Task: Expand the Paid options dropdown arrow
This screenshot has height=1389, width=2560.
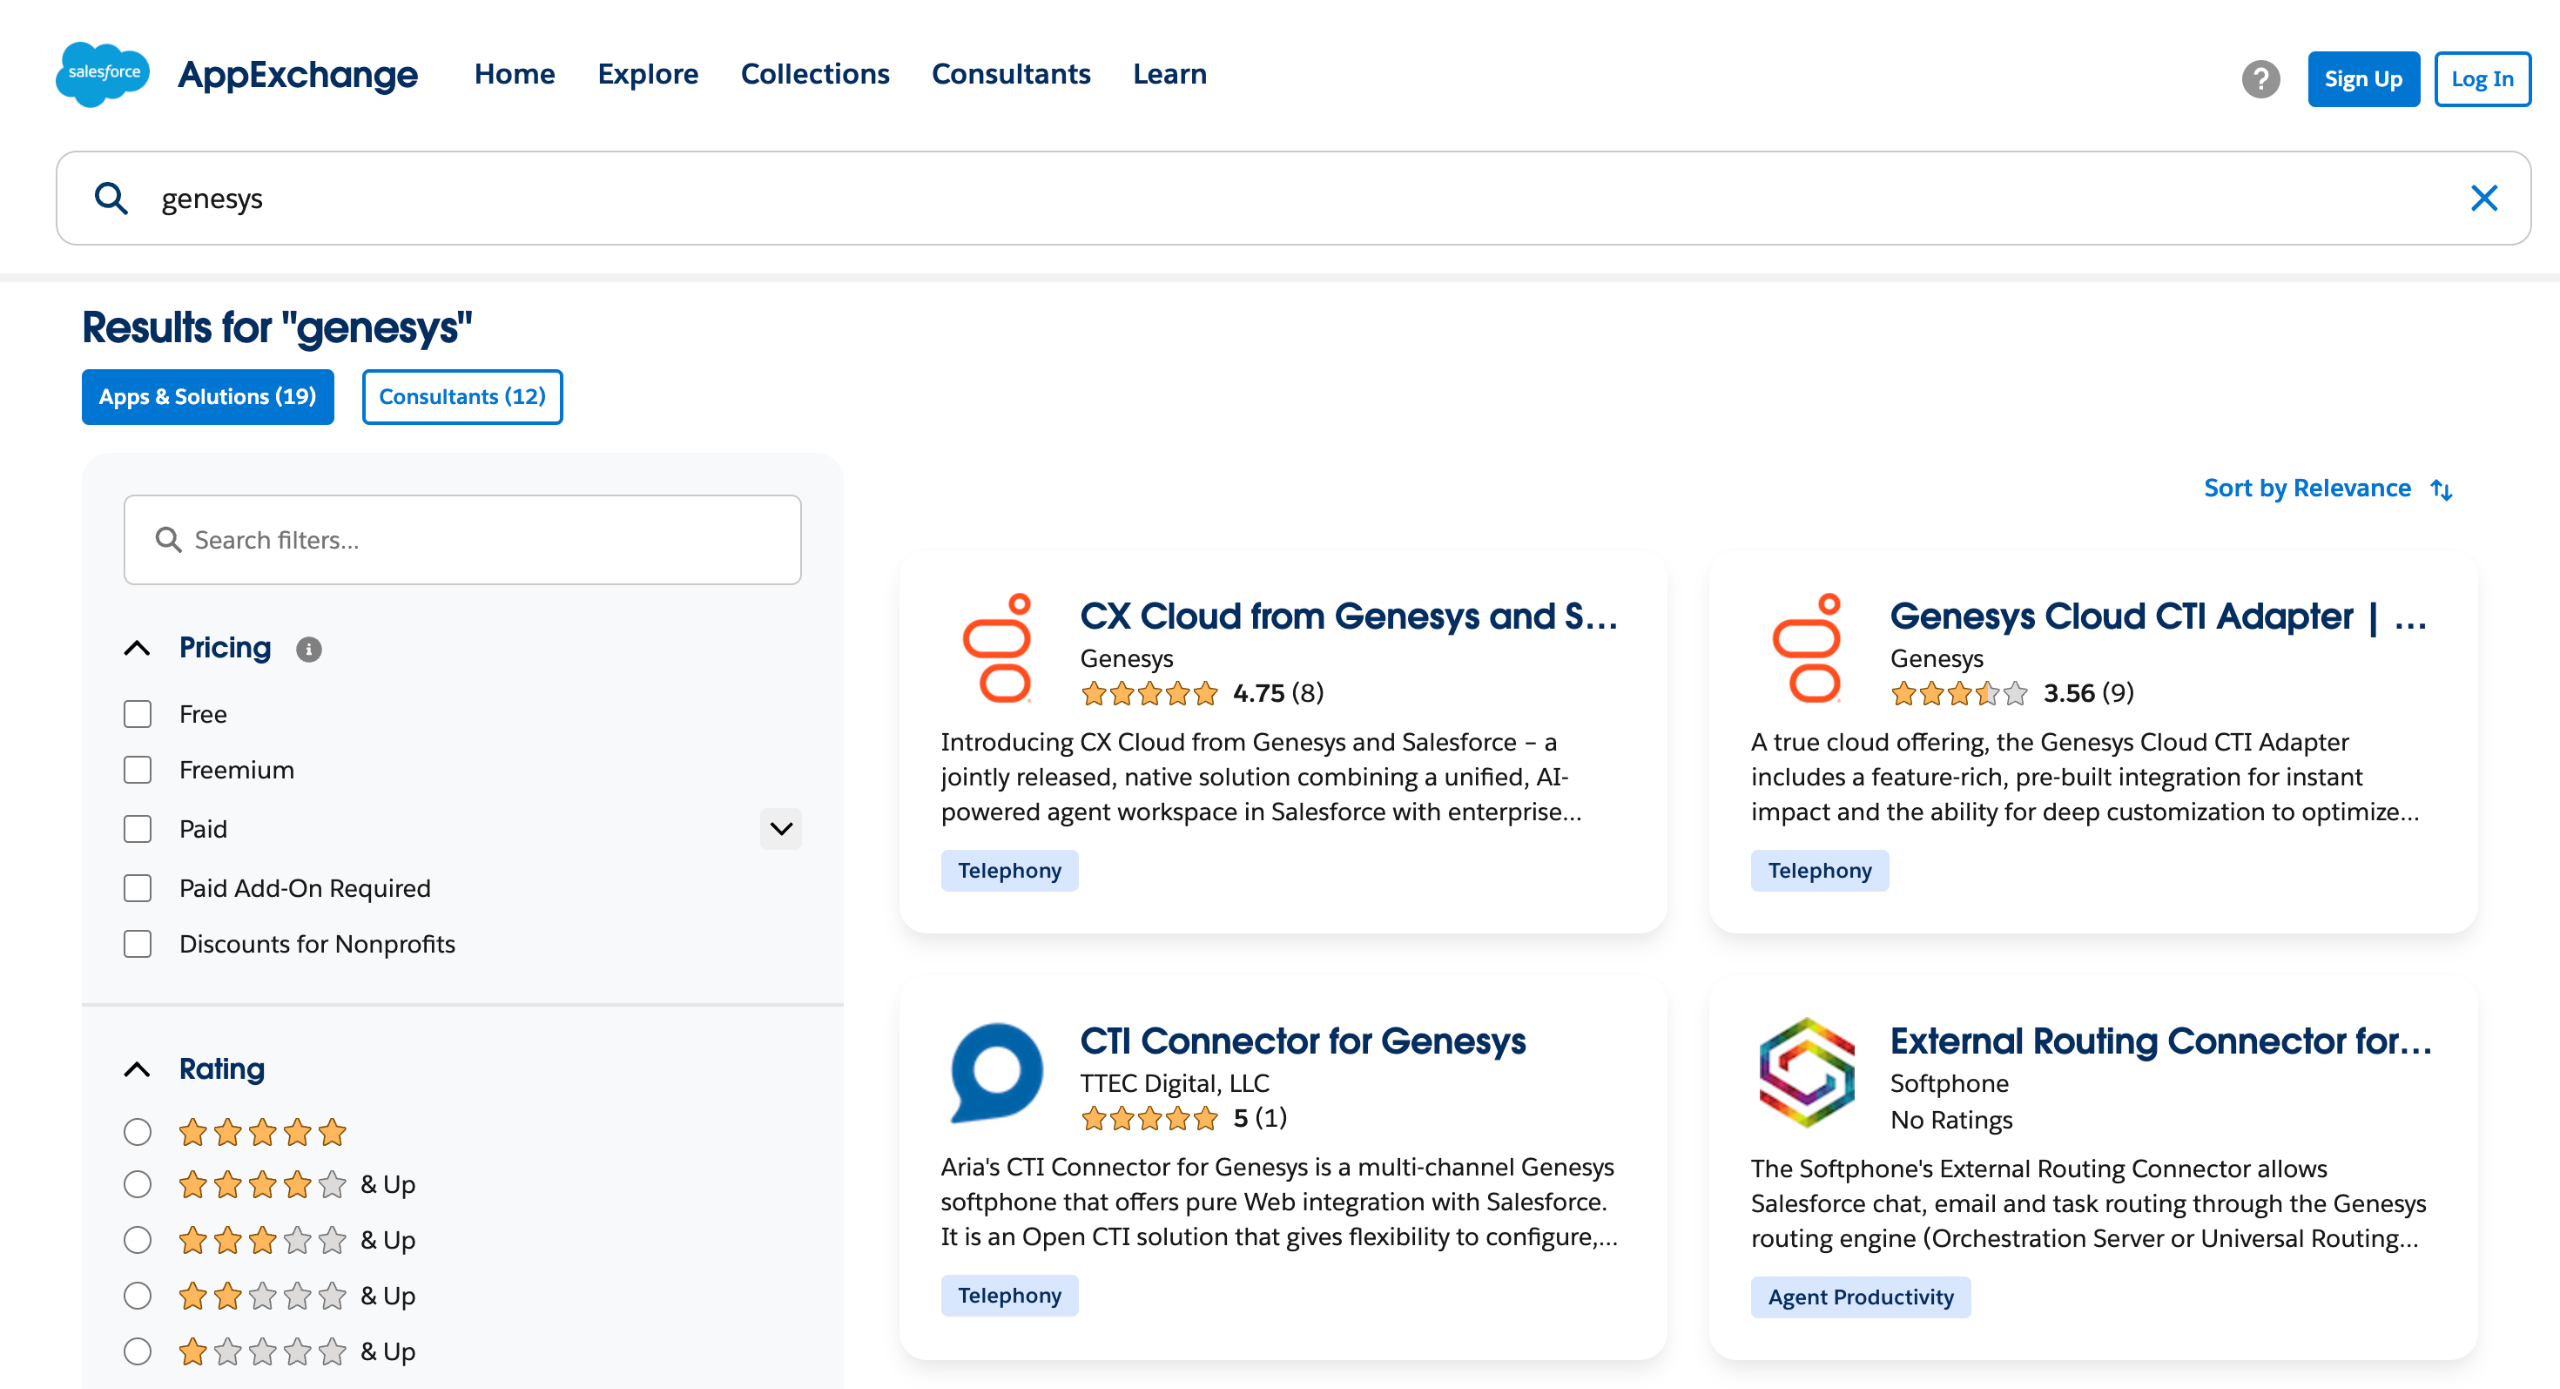Action: [781, 829]
